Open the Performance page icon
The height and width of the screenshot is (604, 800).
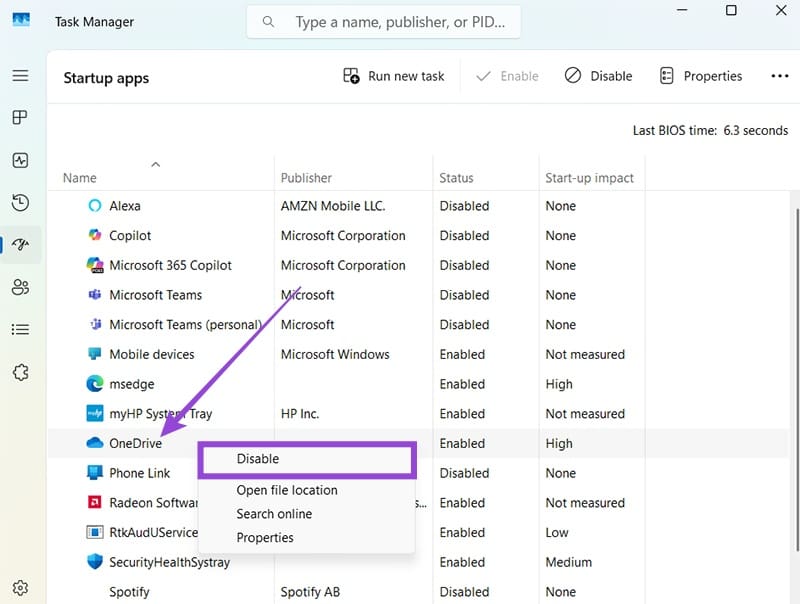[20, 160]
